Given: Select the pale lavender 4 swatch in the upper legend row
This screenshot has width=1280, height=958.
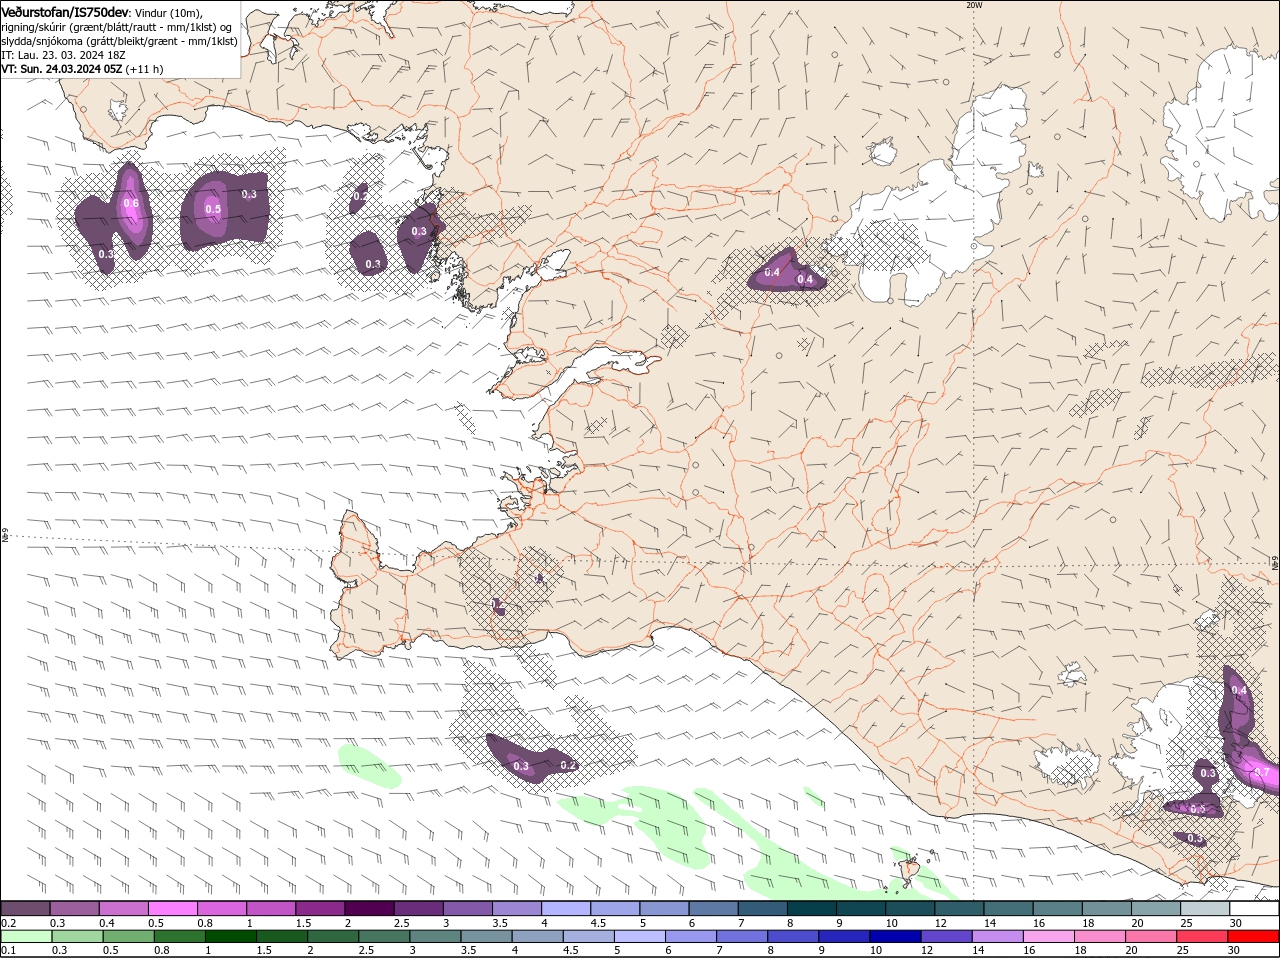Looking at the screenshot, I should pos(566,908).
